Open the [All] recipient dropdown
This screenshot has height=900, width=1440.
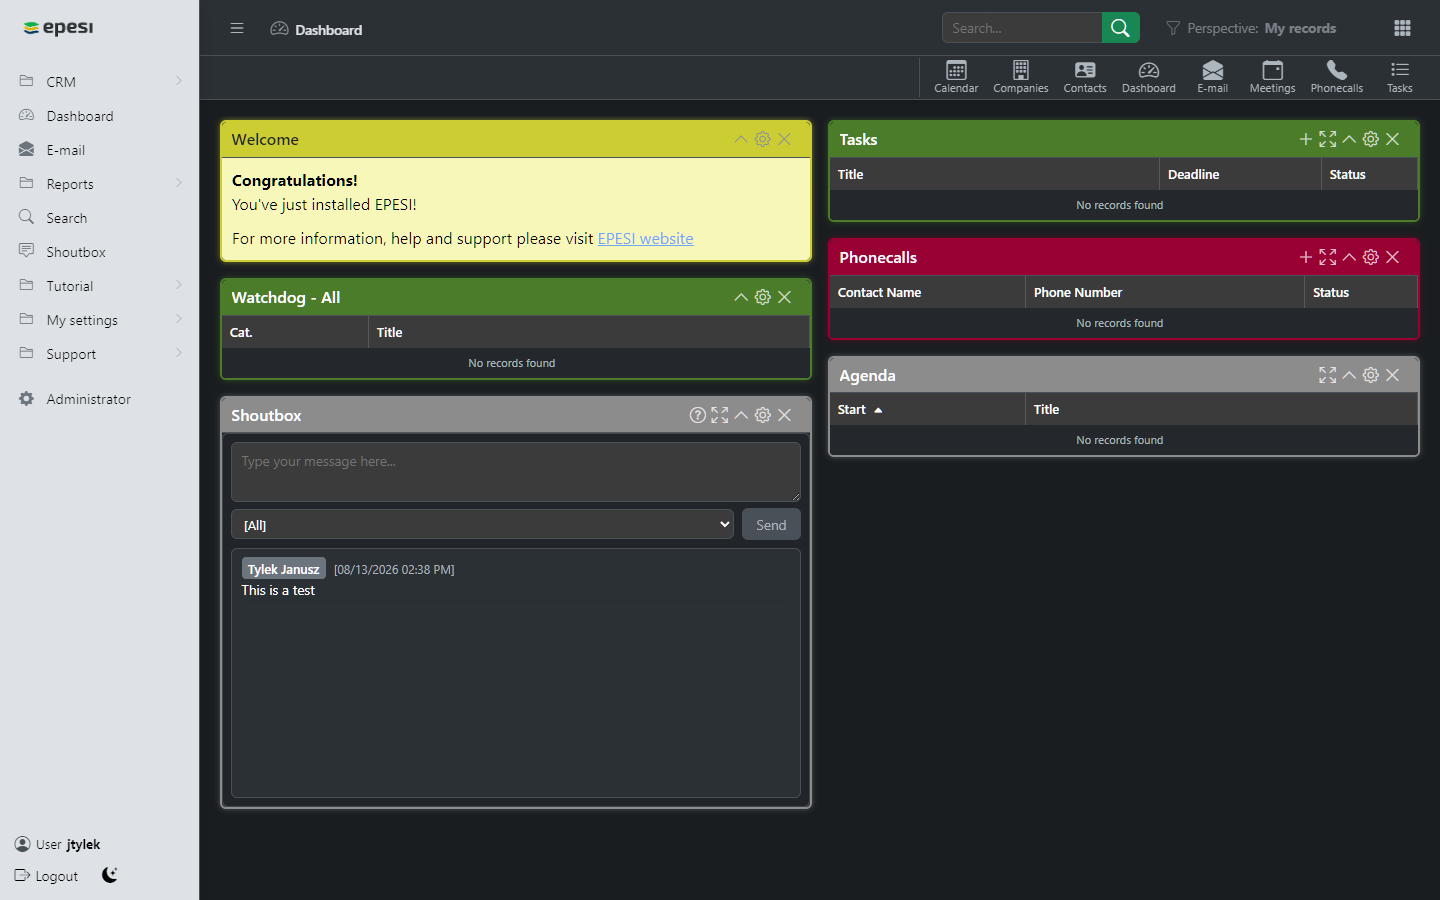[482, 524]
